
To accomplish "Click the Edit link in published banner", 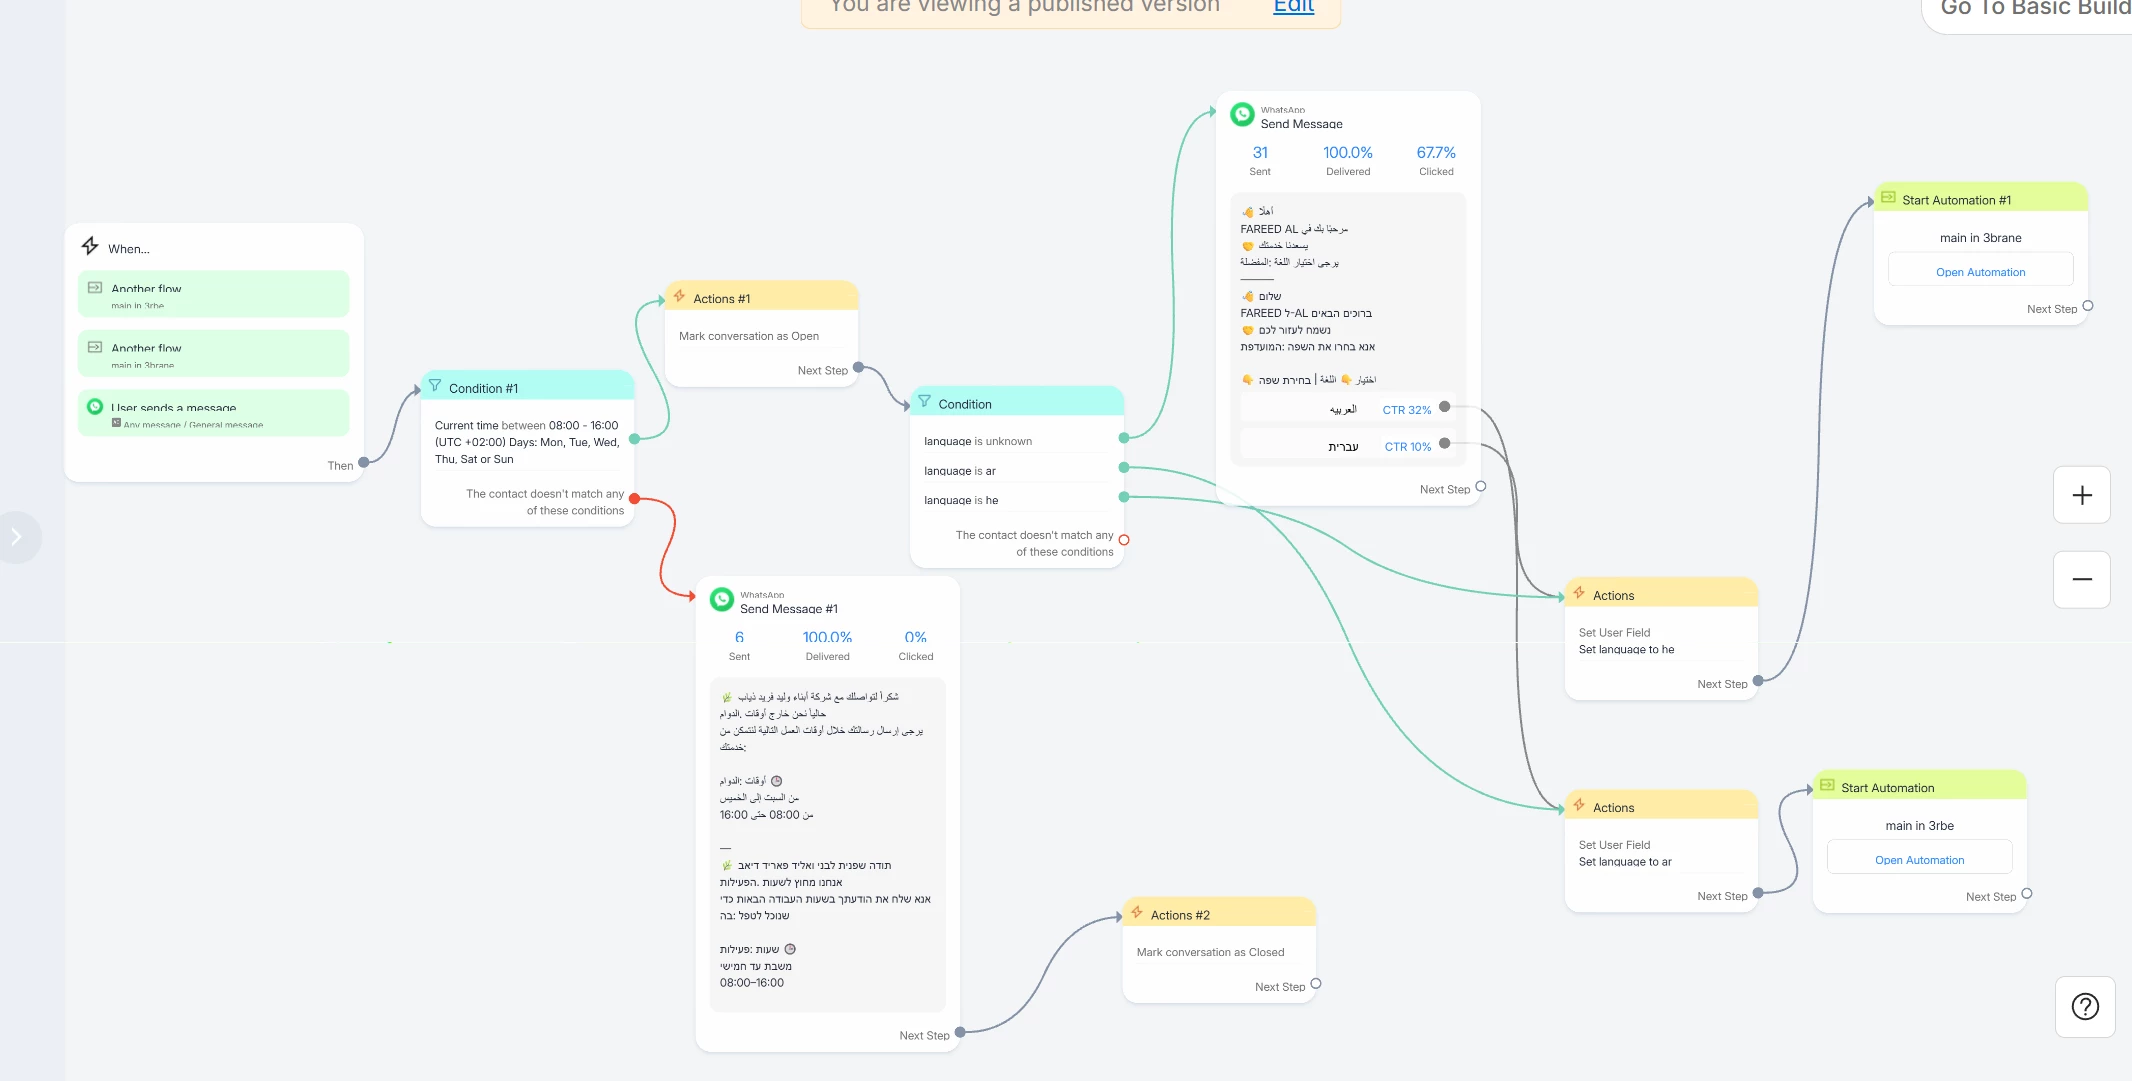I will coord(1293,8).
